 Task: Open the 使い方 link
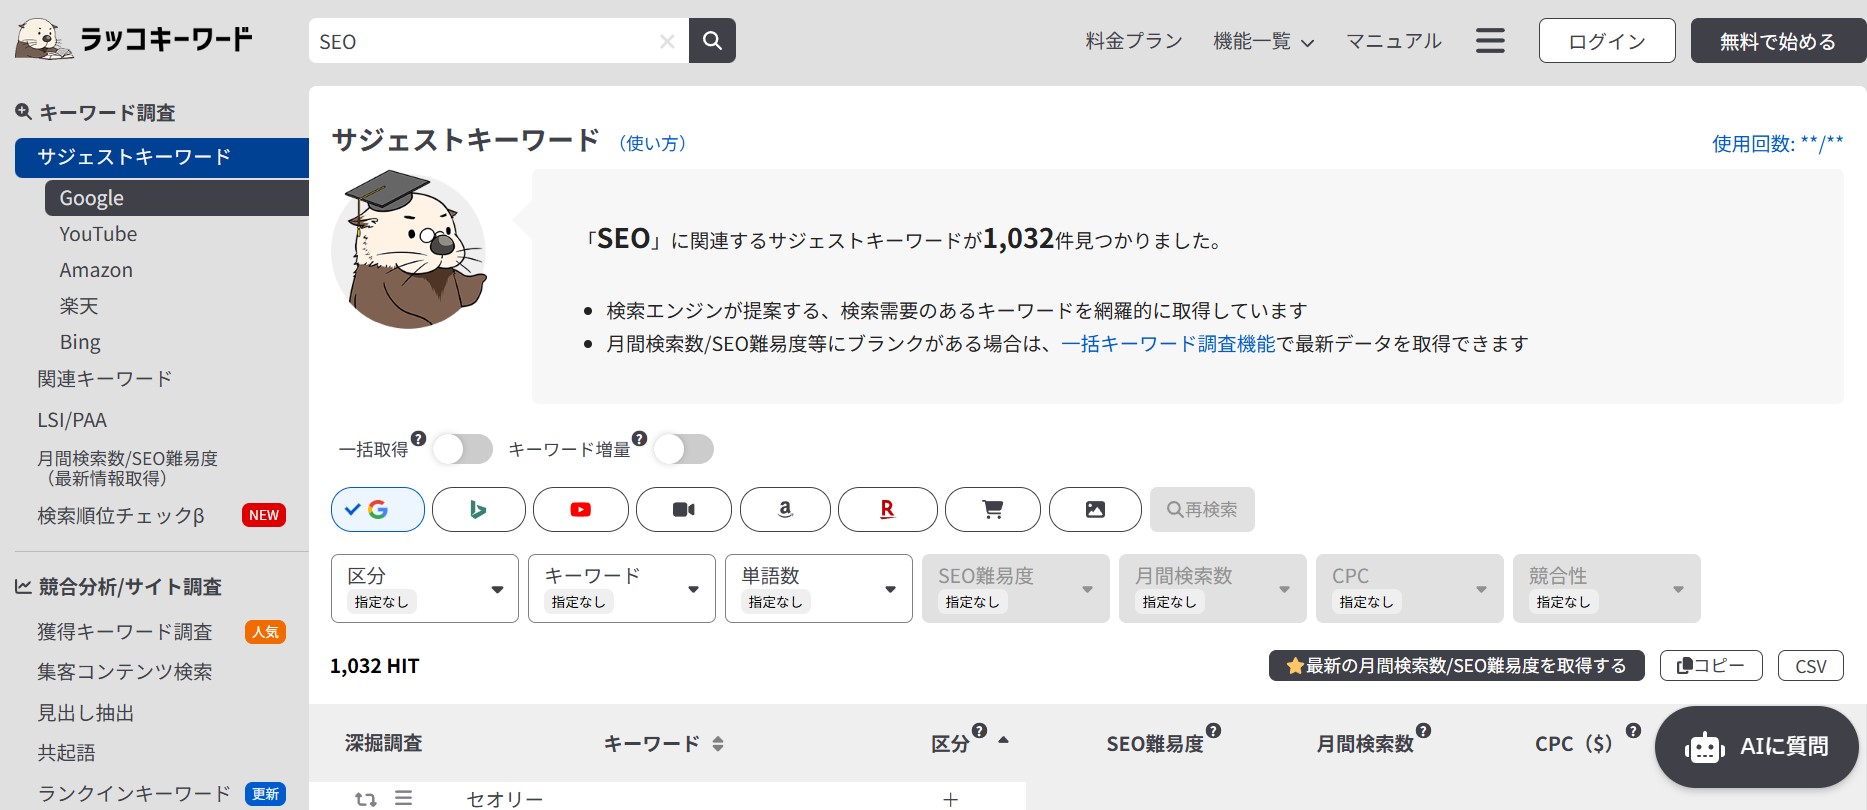coord(653,143)
